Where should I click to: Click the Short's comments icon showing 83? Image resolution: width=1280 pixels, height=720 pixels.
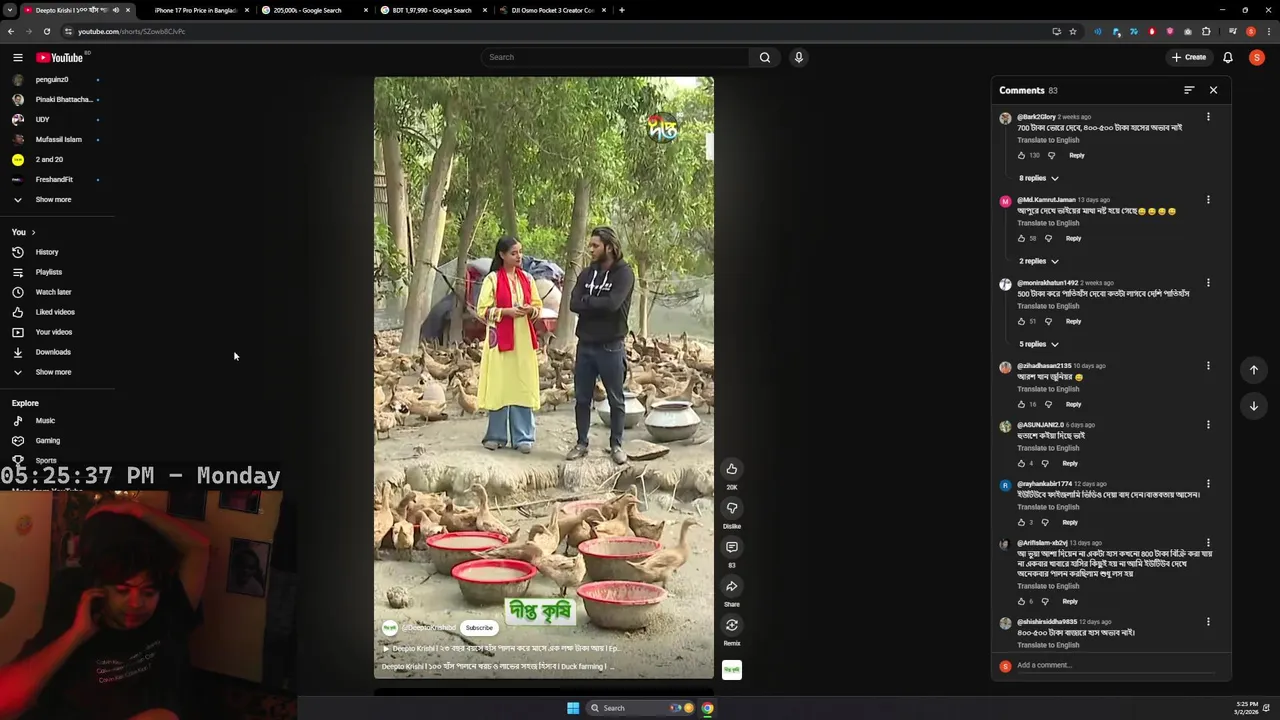(x=732, y=547)
